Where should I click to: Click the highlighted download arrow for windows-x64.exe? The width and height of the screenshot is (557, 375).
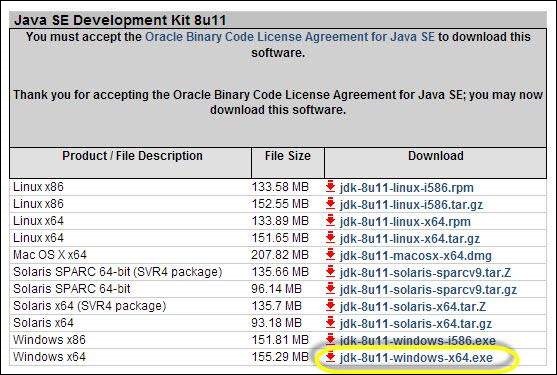coord(330,357)
